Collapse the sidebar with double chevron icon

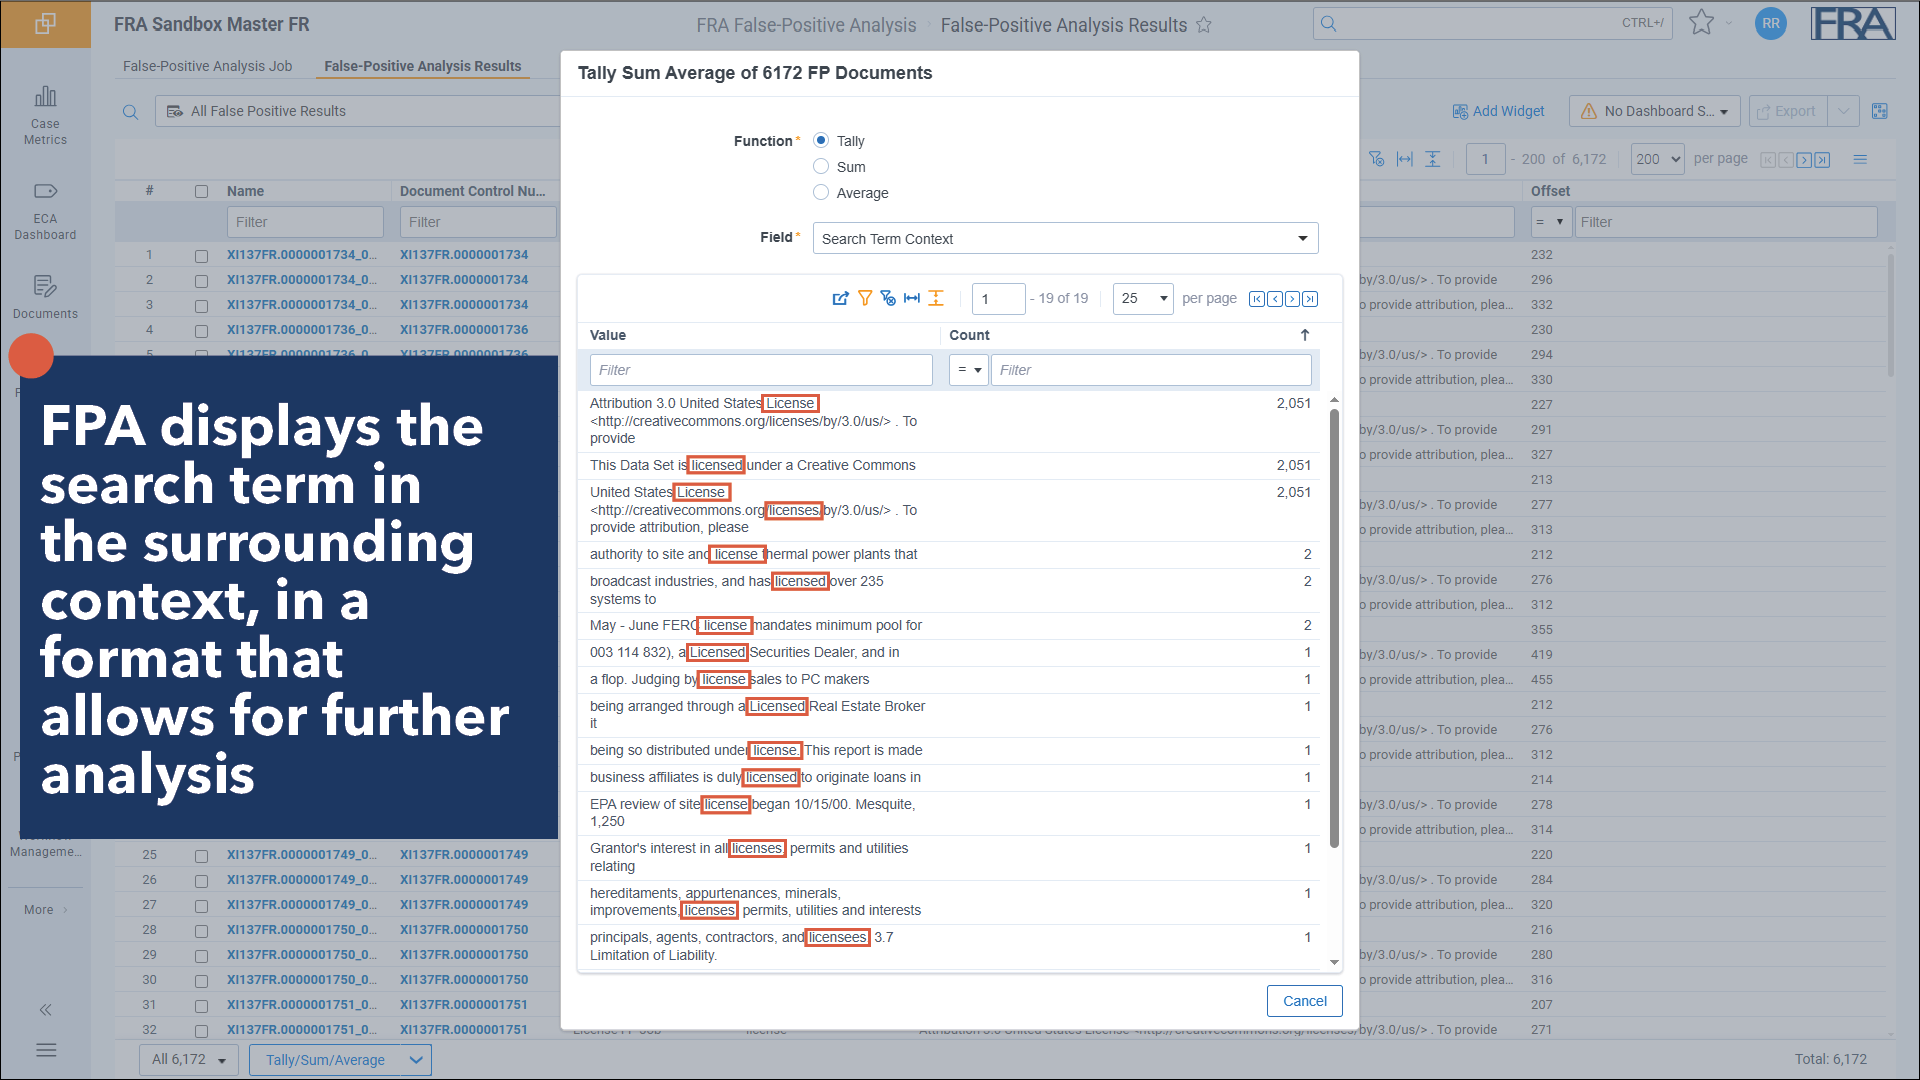(45, 1010)
